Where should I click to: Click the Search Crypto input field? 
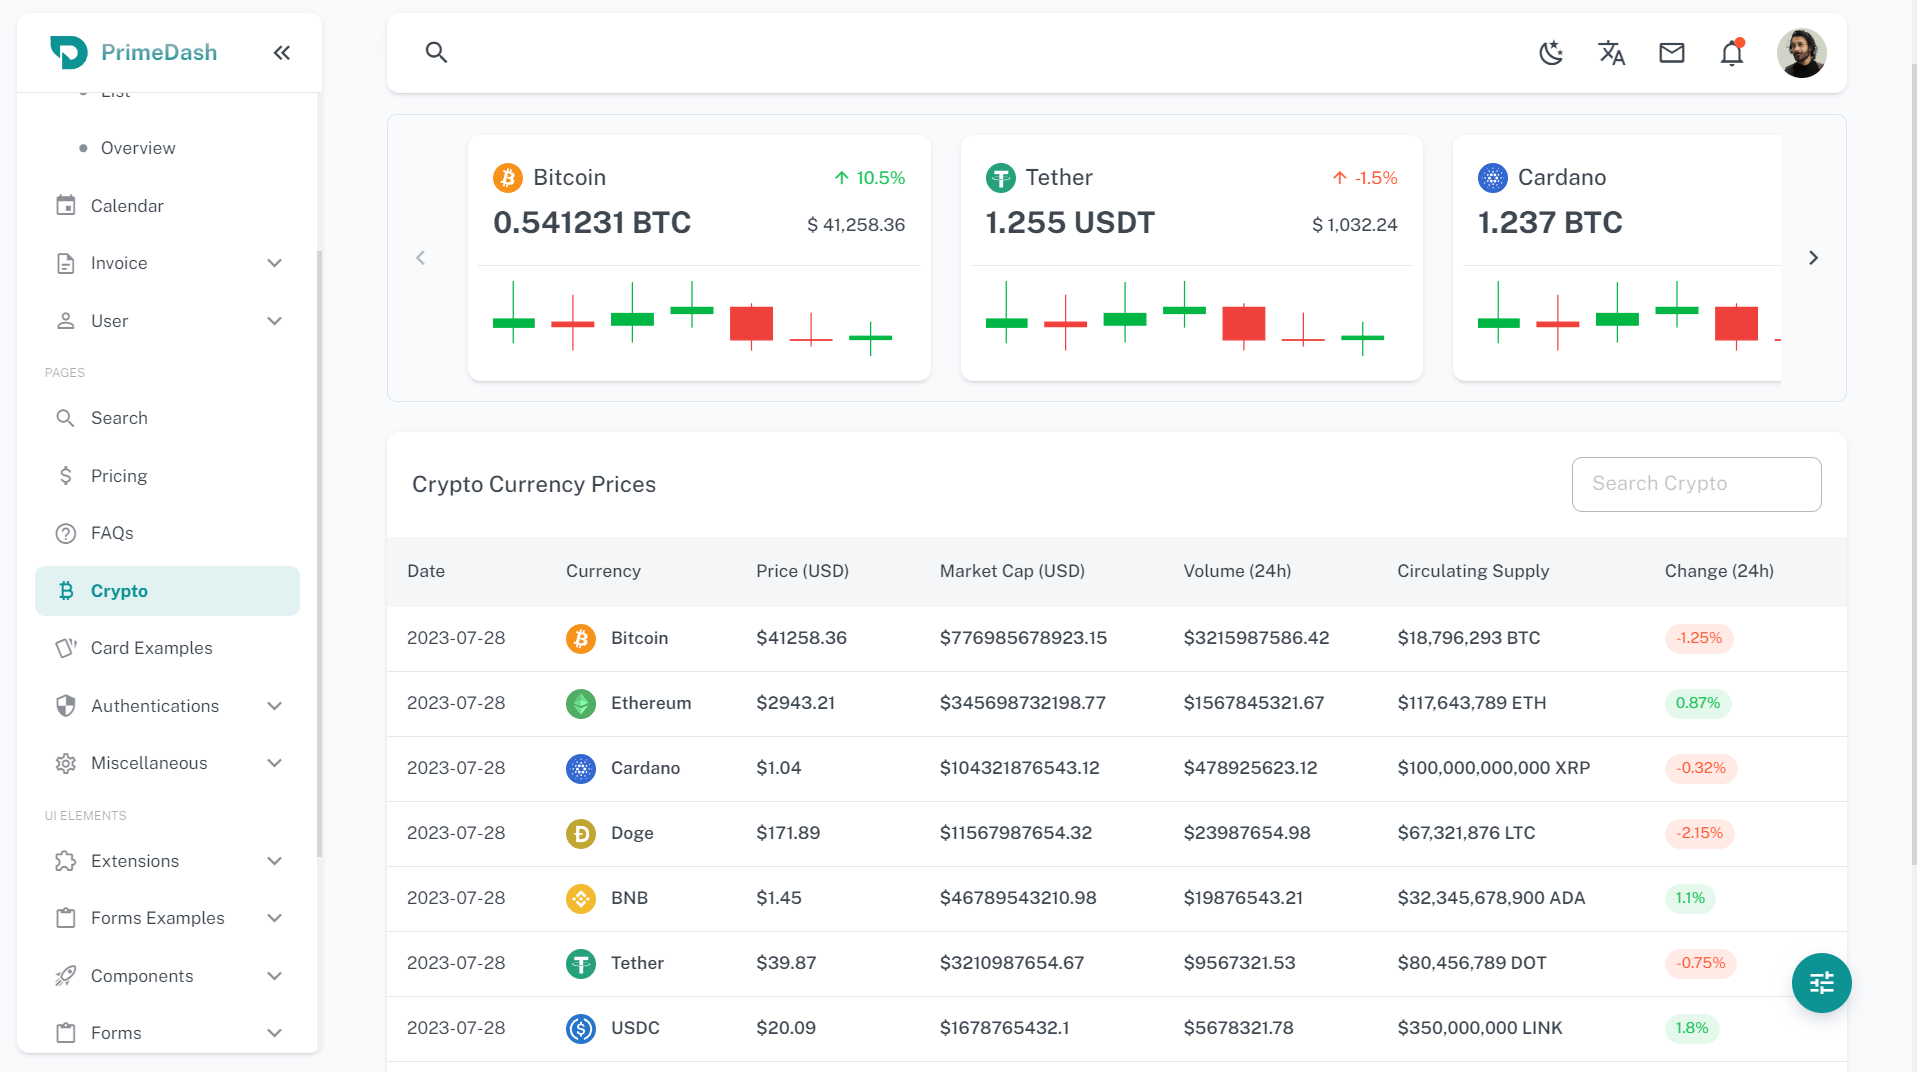click(1696, 484)
